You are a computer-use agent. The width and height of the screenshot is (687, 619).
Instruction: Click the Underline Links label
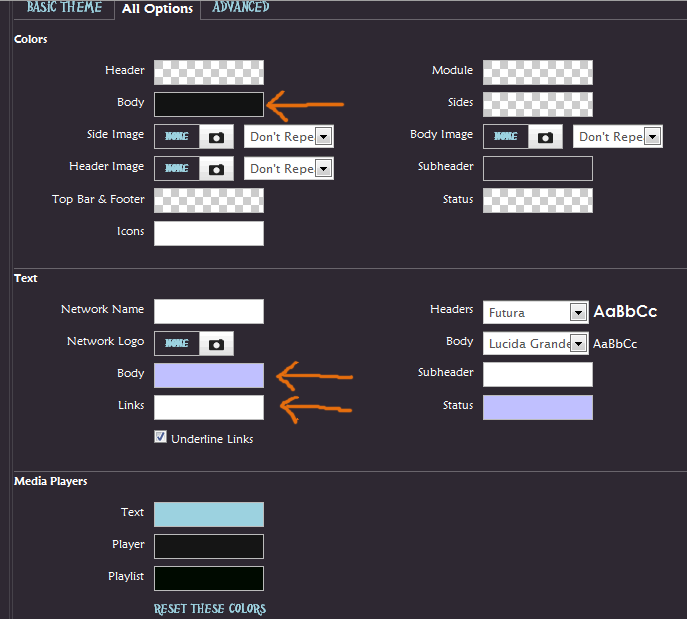(212, 439)
